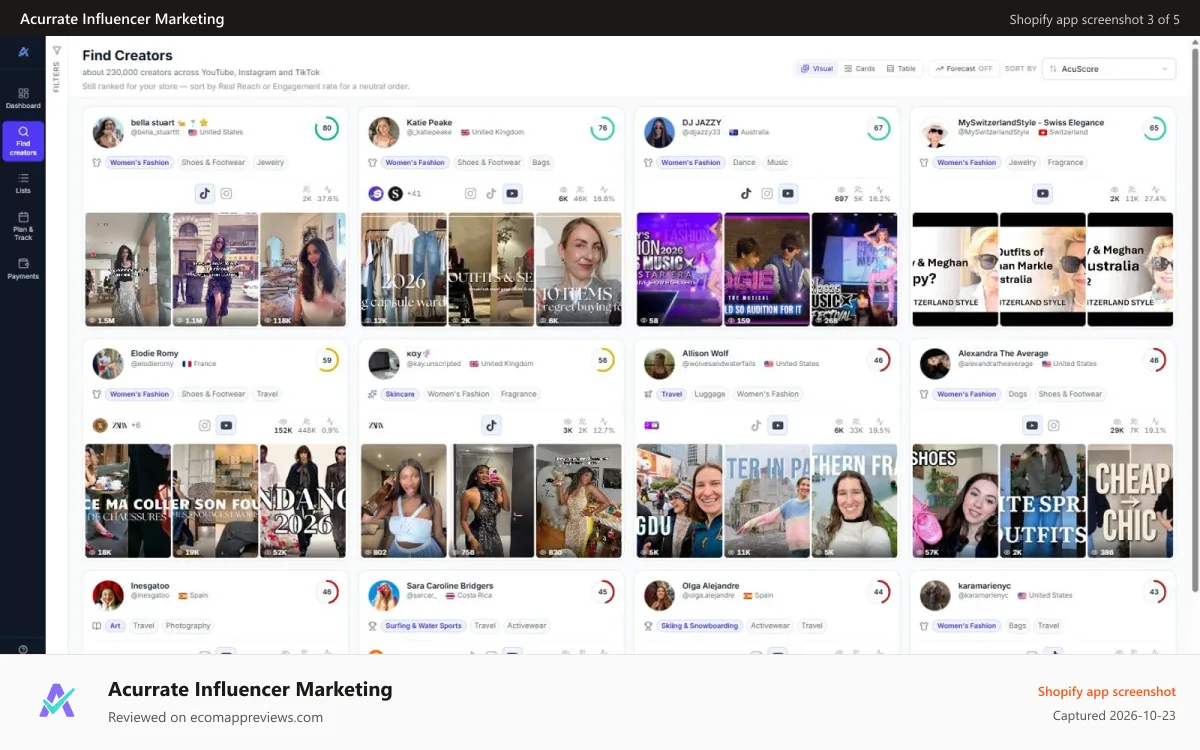Screen dimensions: 1200x750
Task: Open Katie Peake's 2026 capsule wardrobe thumbnail
Action: (403, 269)
